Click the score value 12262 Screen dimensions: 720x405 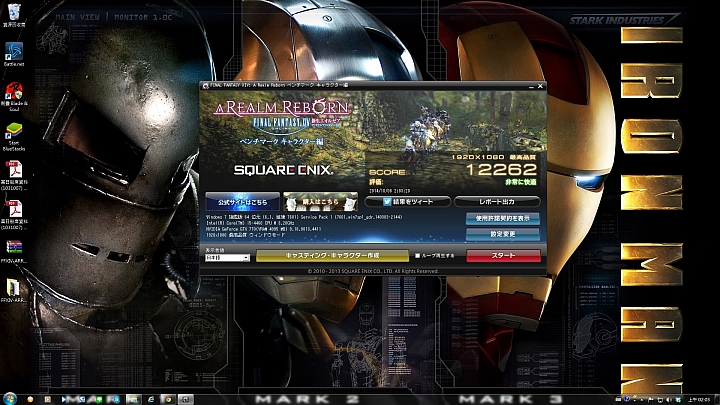[x=501, y=170]
